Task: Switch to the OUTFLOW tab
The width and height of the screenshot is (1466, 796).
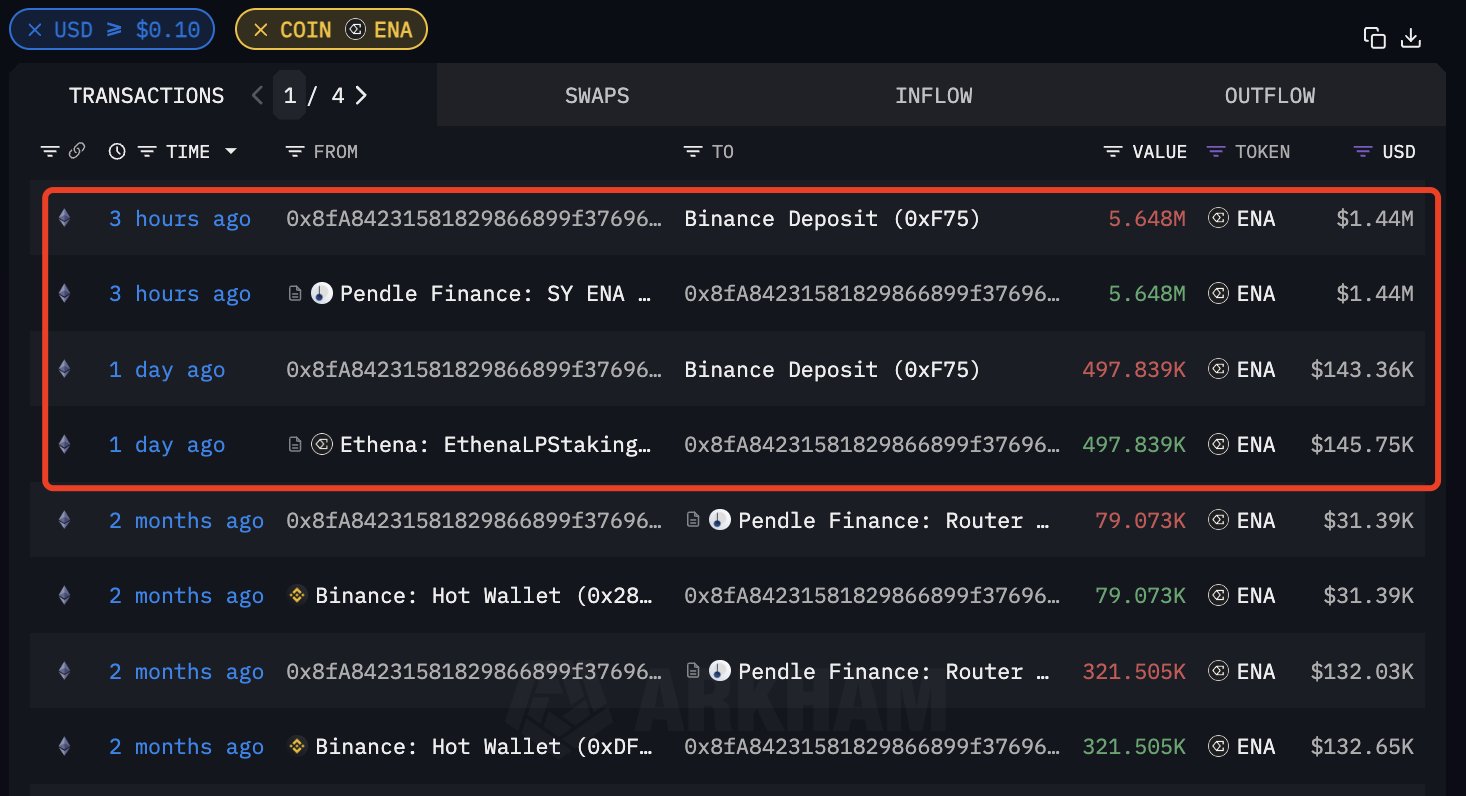Action: pos(1270,95)
